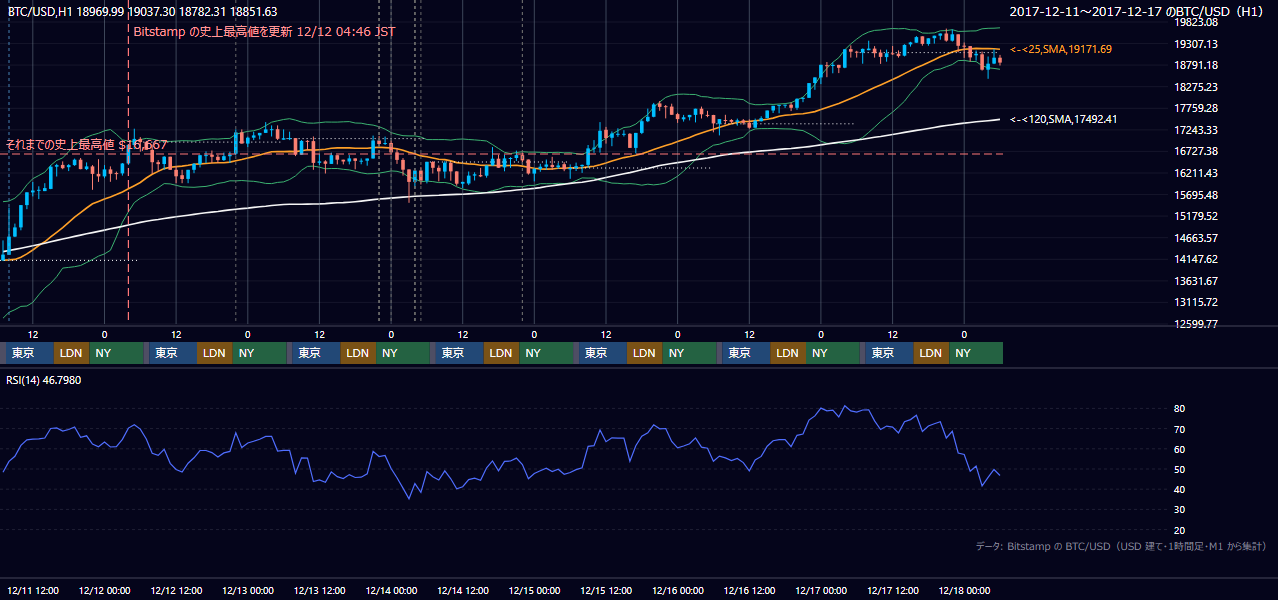This screenshot has height=600, width=1278.
Task: Select the 12/12 00:00 date label
Action: 103,590
